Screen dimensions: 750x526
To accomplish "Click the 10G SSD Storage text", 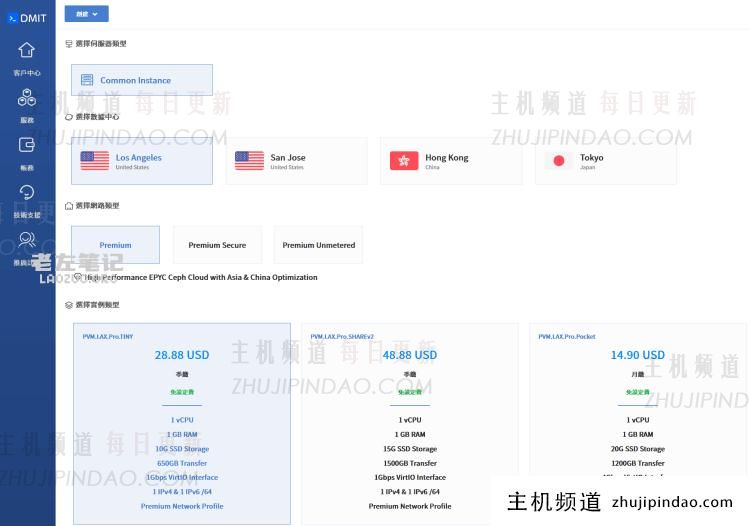I will 182,449.
